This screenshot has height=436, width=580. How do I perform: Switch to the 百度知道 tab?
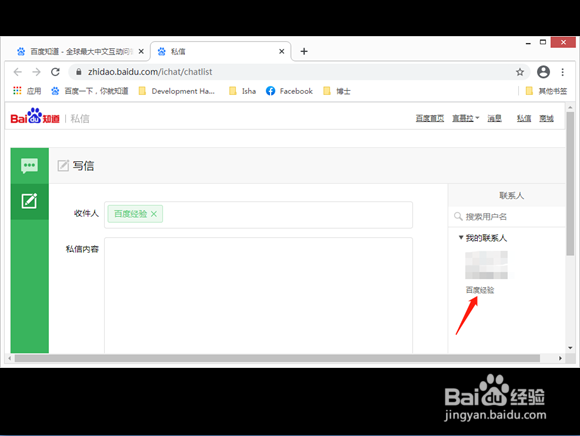[x=80, y=51]
